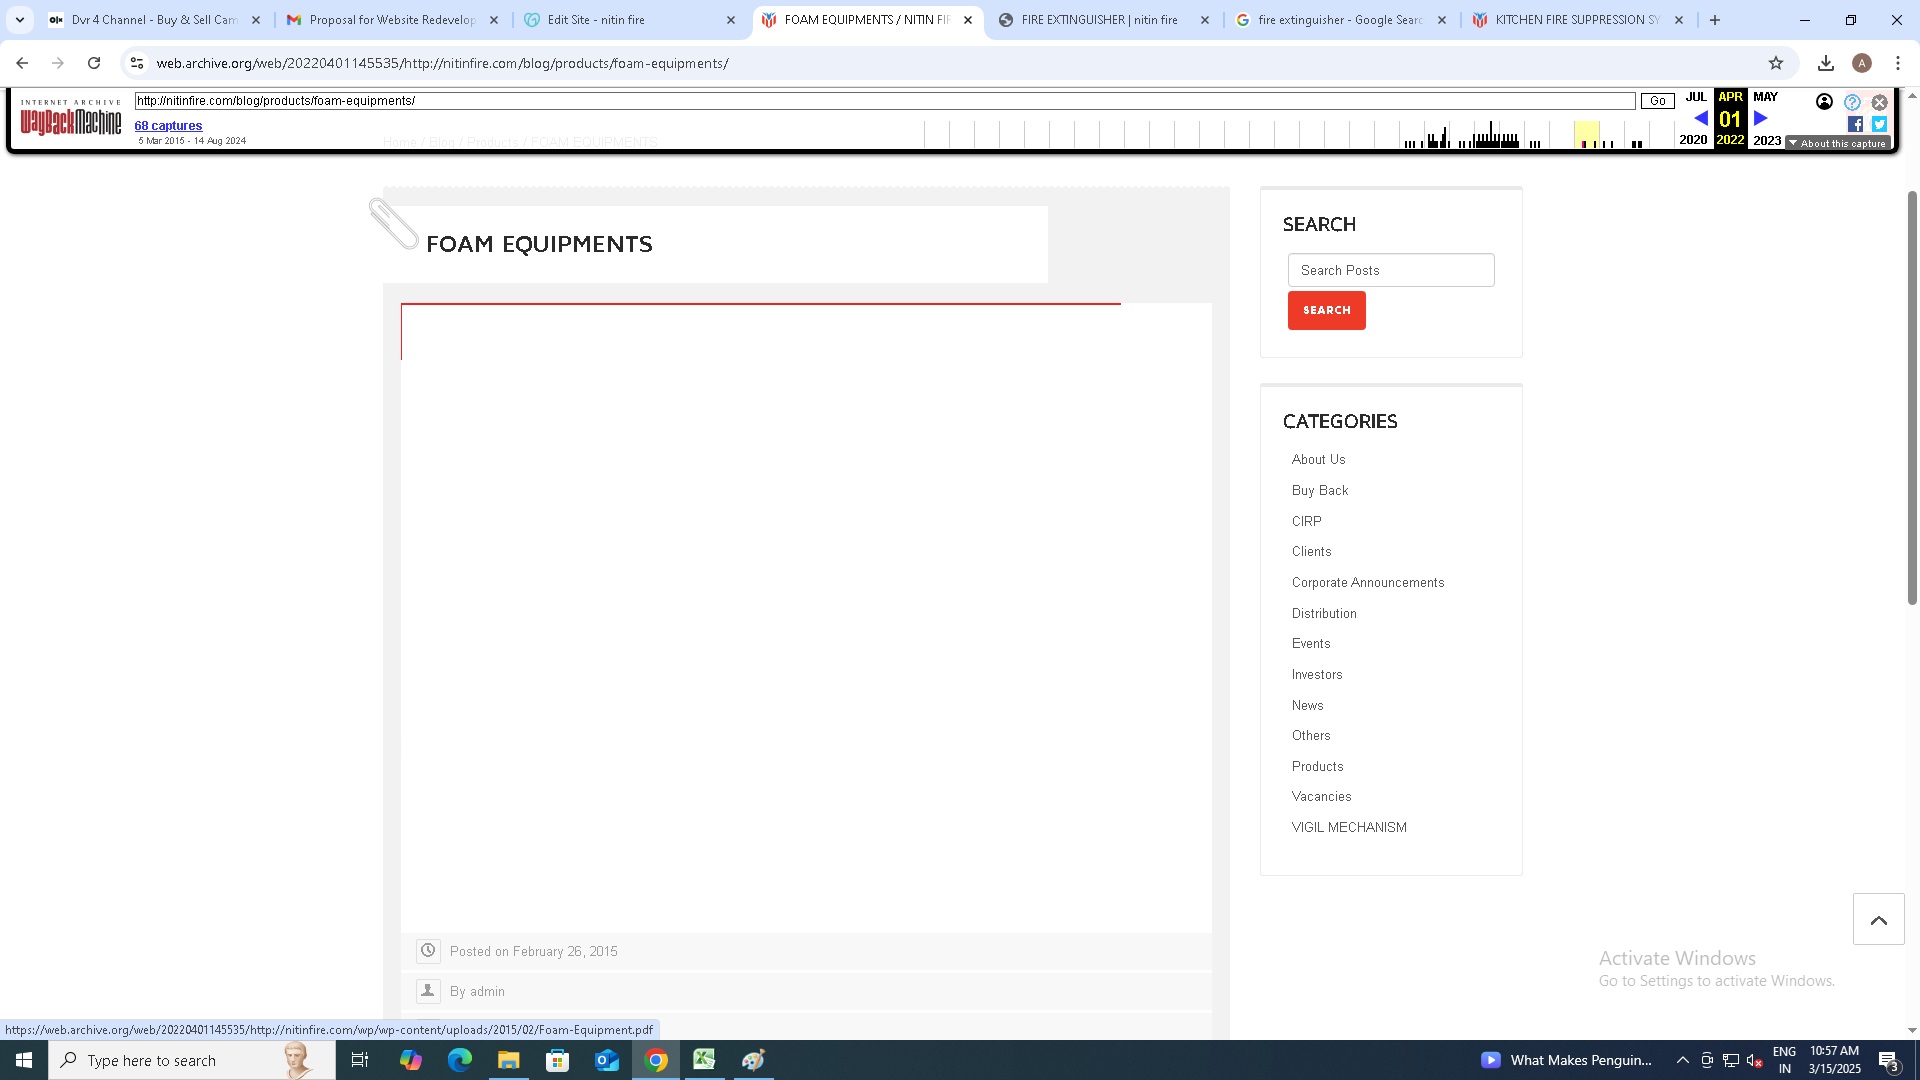This screenshot has height=1080, width=1920.
Task: Open Distribution category
Action: tap(1324, 613)
